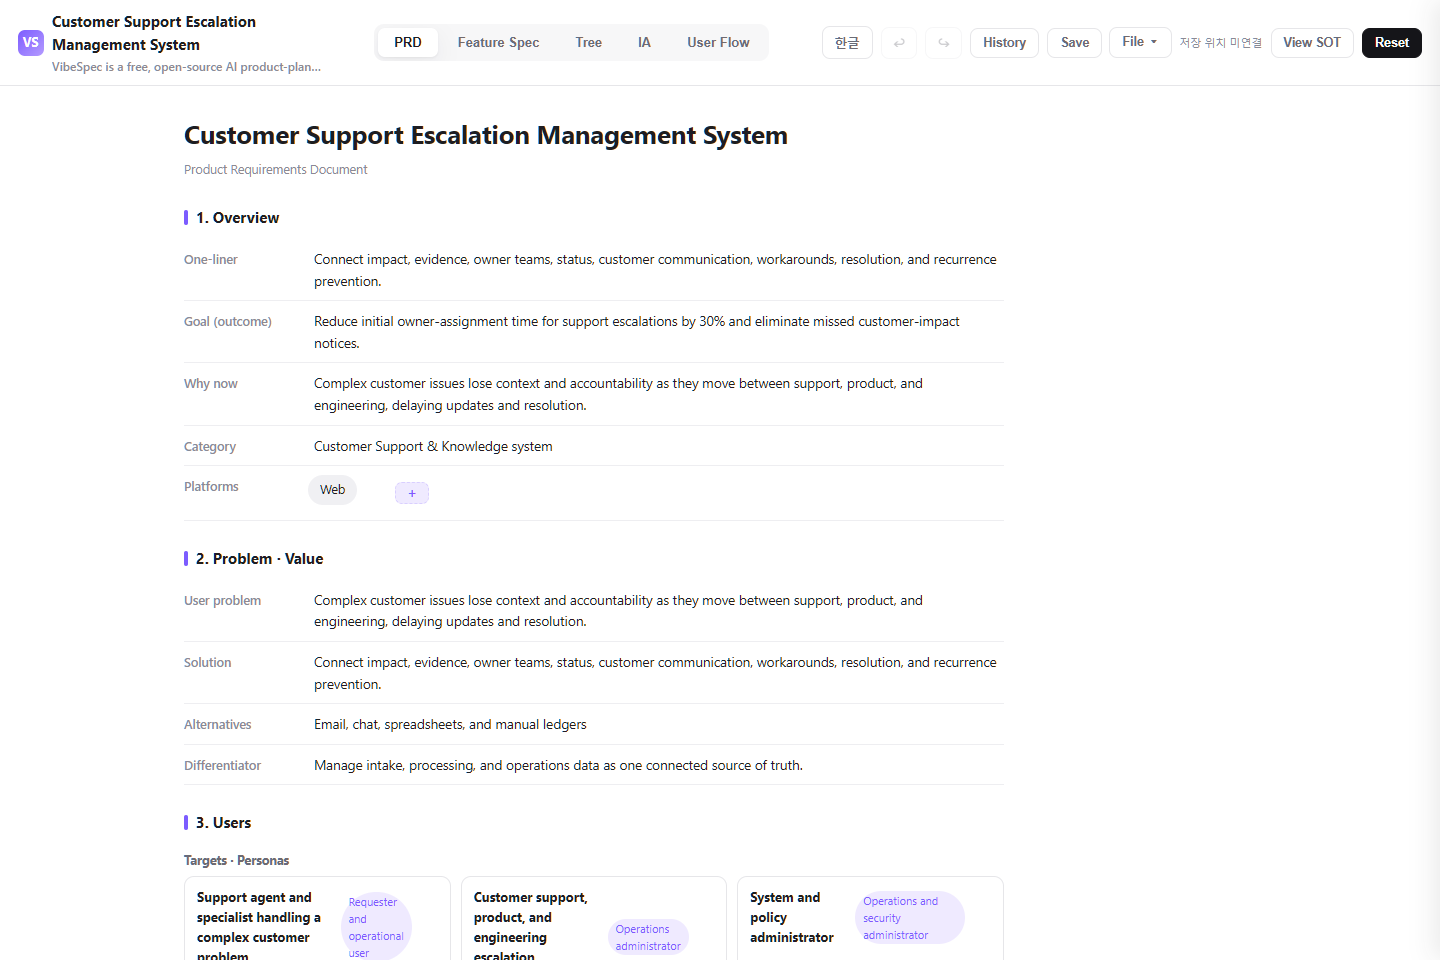Click the Differentiator field label
Image resolution: width=1440 pixels, height=960 pixels.
click(x=222, y=766)
